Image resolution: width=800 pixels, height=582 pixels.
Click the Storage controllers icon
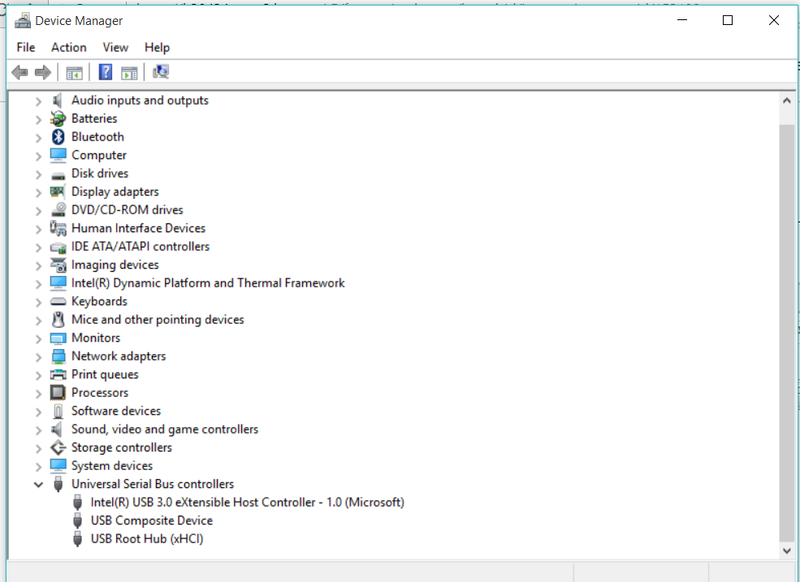pyautogui.click(x=58, y=447)
